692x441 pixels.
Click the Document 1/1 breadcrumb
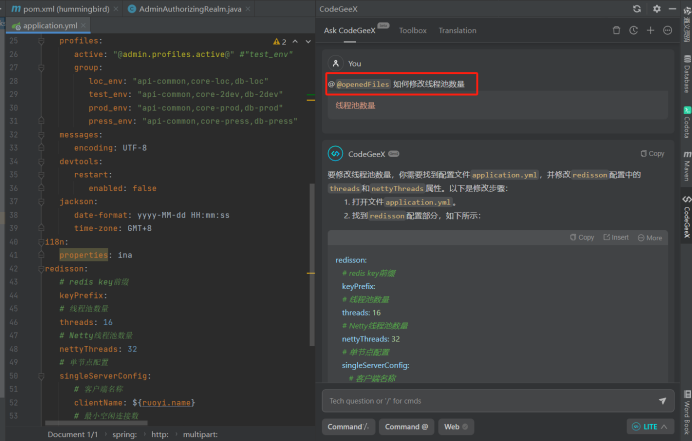[x=72, y=434]
